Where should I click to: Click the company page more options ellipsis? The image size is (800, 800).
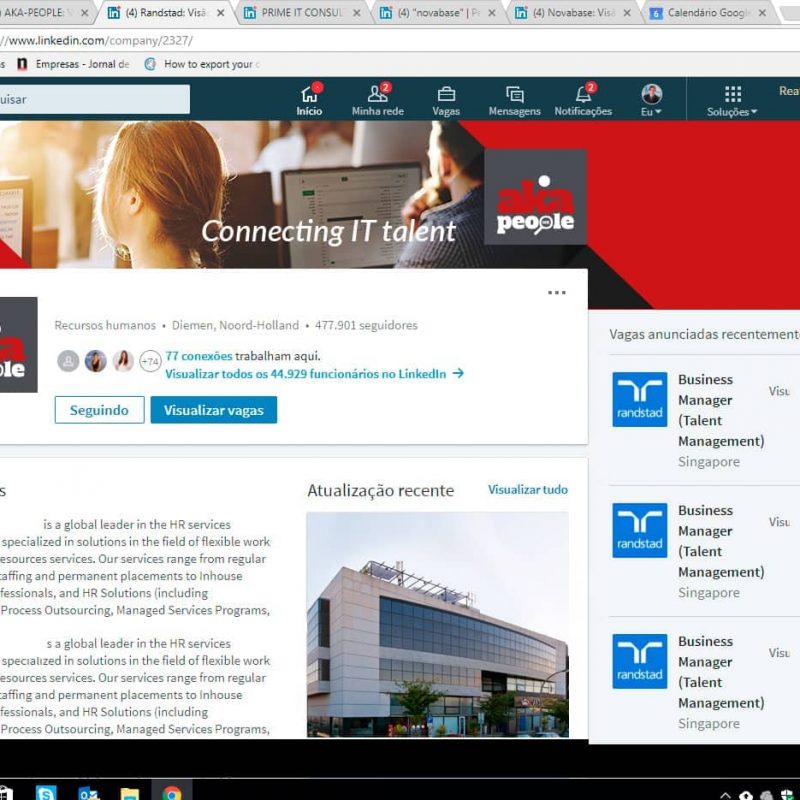pyautogui.click(x=557, y=292)
